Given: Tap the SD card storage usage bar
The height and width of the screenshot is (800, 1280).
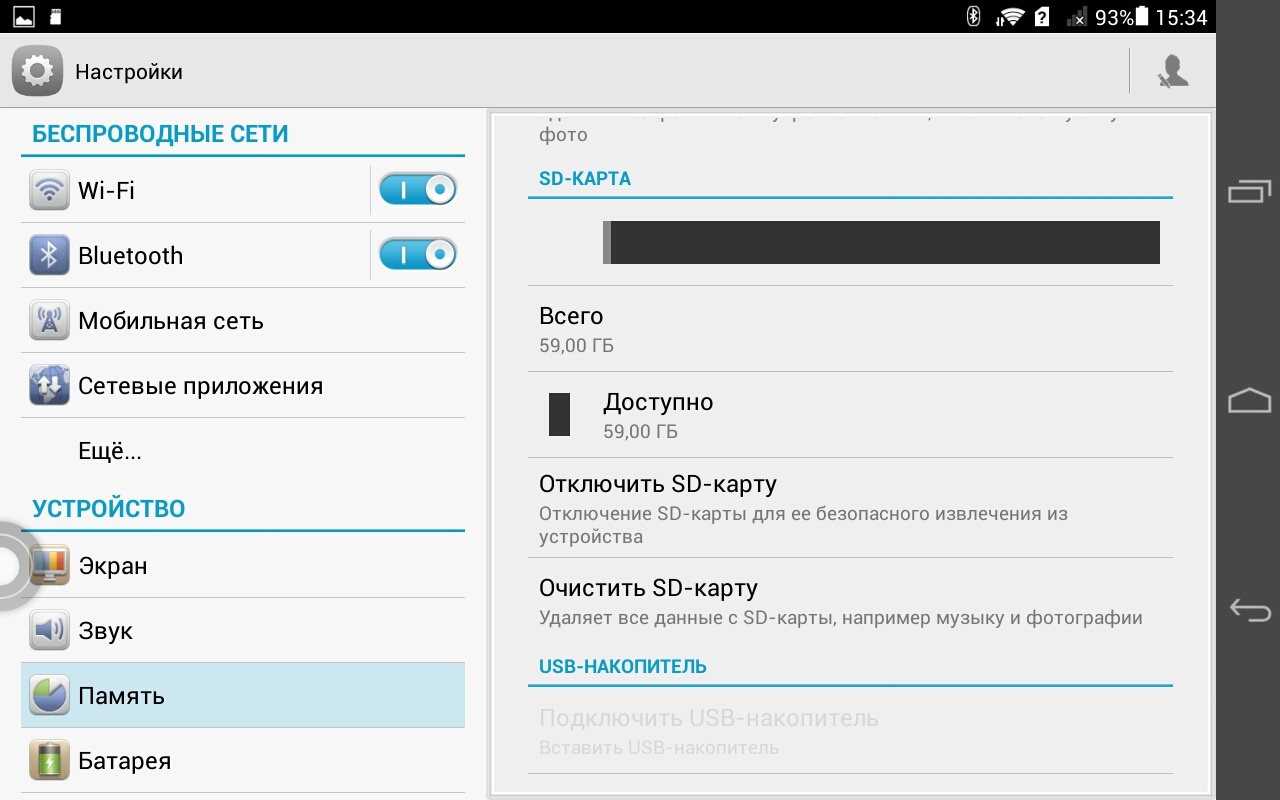Looking at the screenshot, I should pyautogui.click(x=880, y=243).
